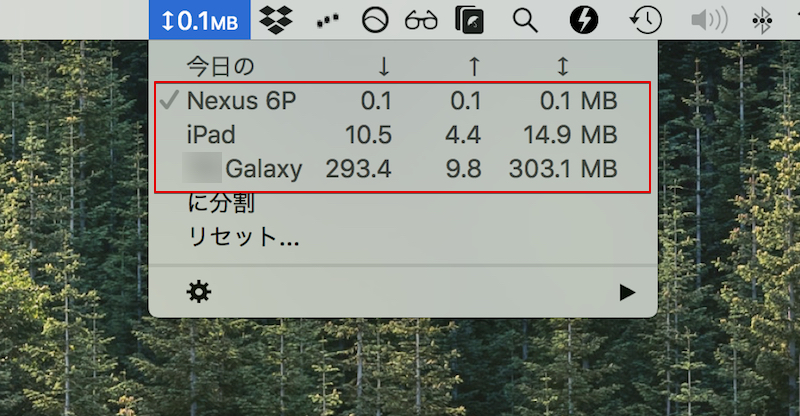Click the 0.1MB data usage menu bar item
Screen dimensions: 800x416
tap(199, 20)
